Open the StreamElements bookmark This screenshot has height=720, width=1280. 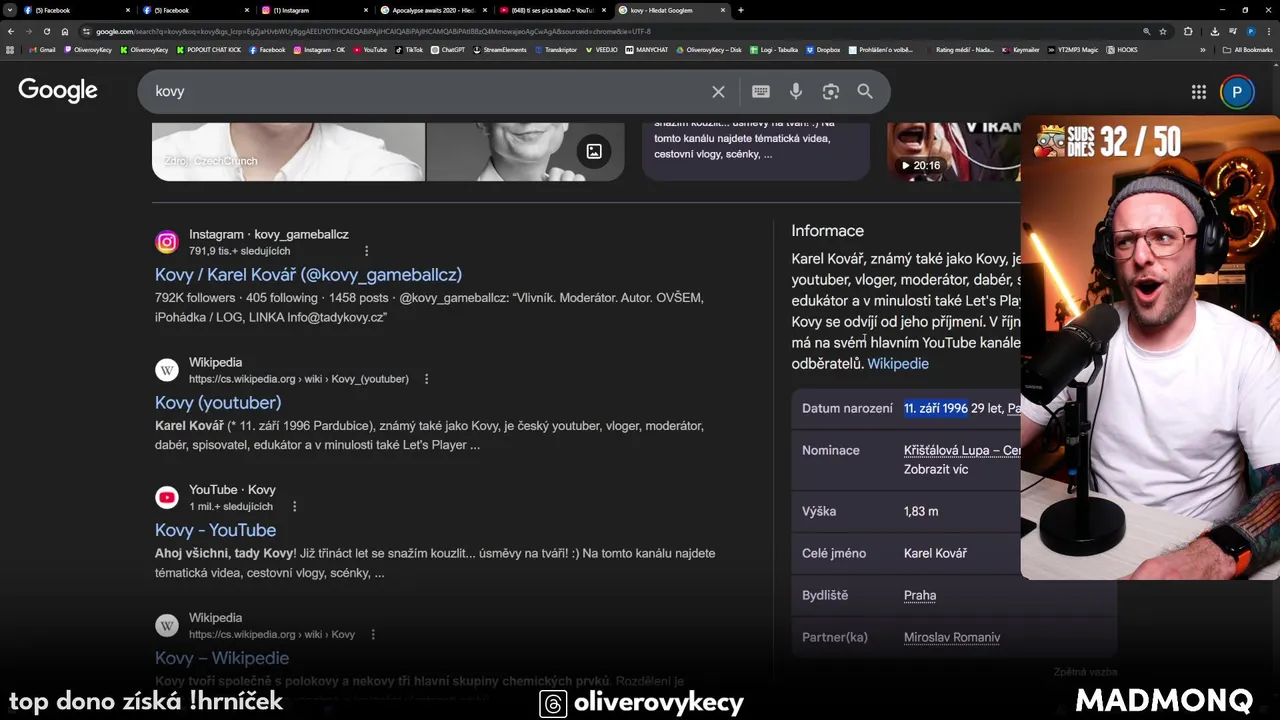500,49
